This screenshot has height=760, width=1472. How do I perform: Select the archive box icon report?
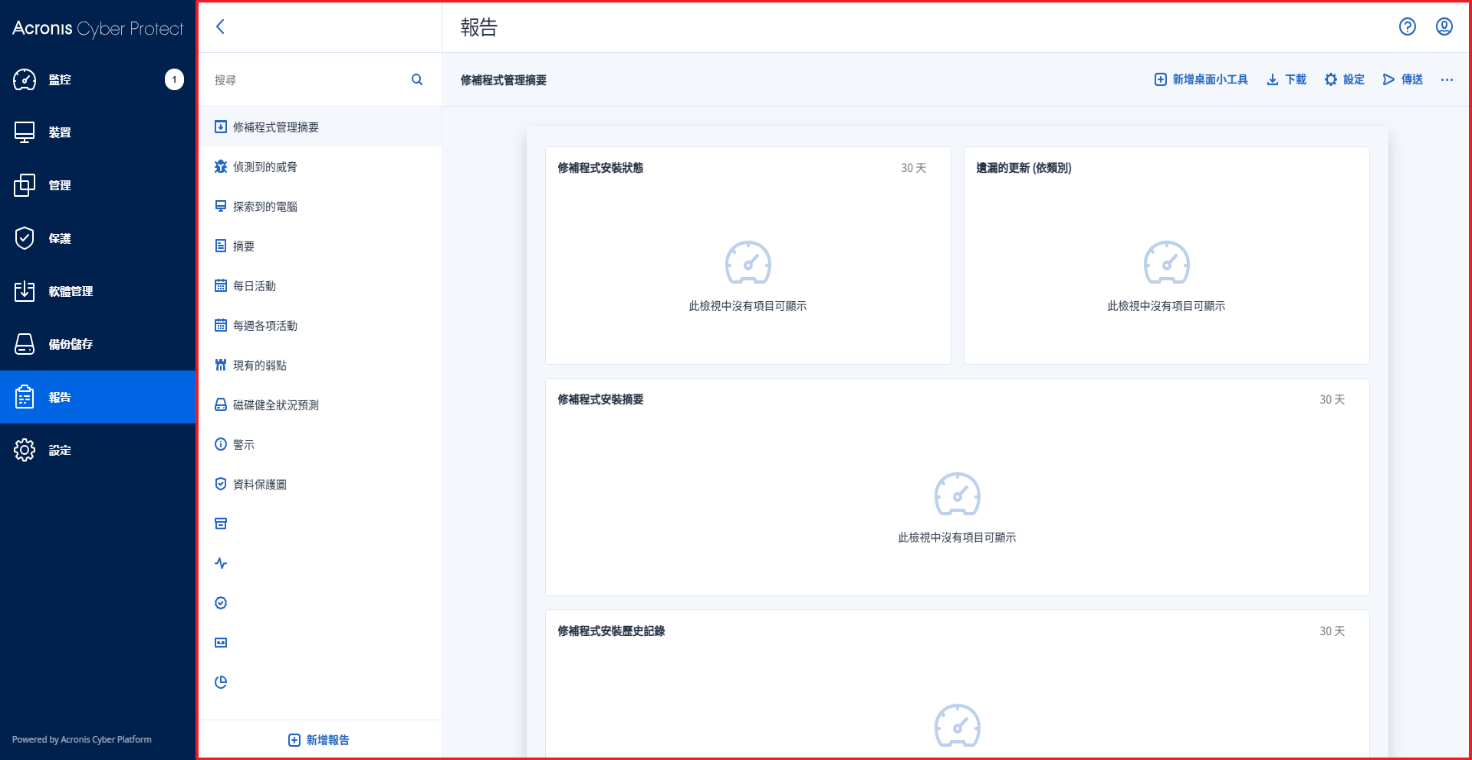(x=221, y=524)
